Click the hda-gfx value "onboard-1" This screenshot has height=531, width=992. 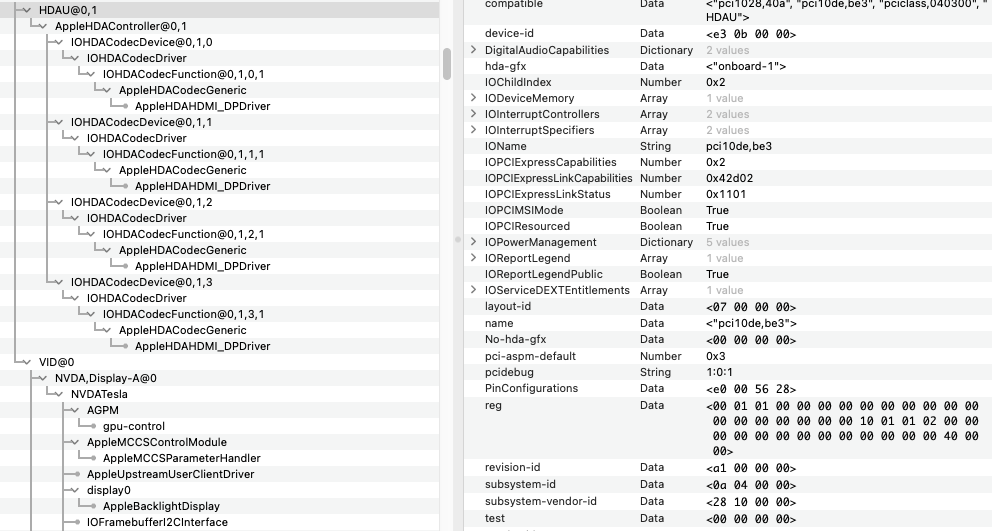click(746, 66)
